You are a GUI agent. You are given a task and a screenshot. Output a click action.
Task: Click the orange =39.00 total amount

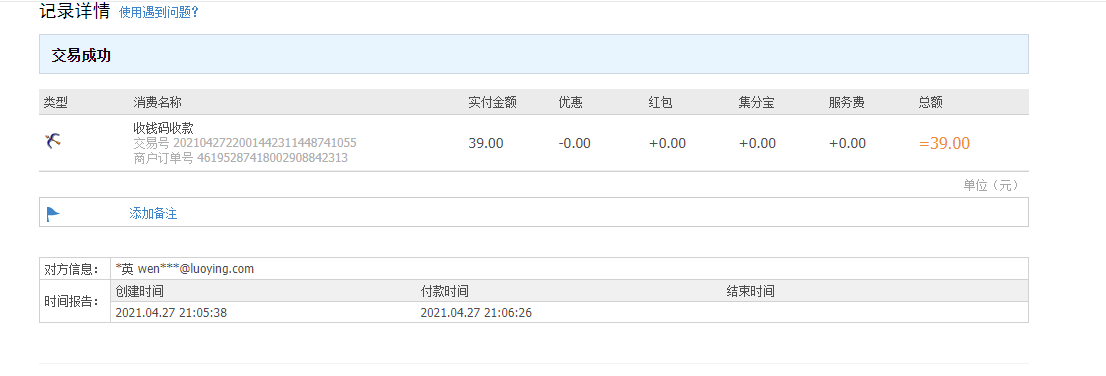pyautogui.click(x=944, y=143)
